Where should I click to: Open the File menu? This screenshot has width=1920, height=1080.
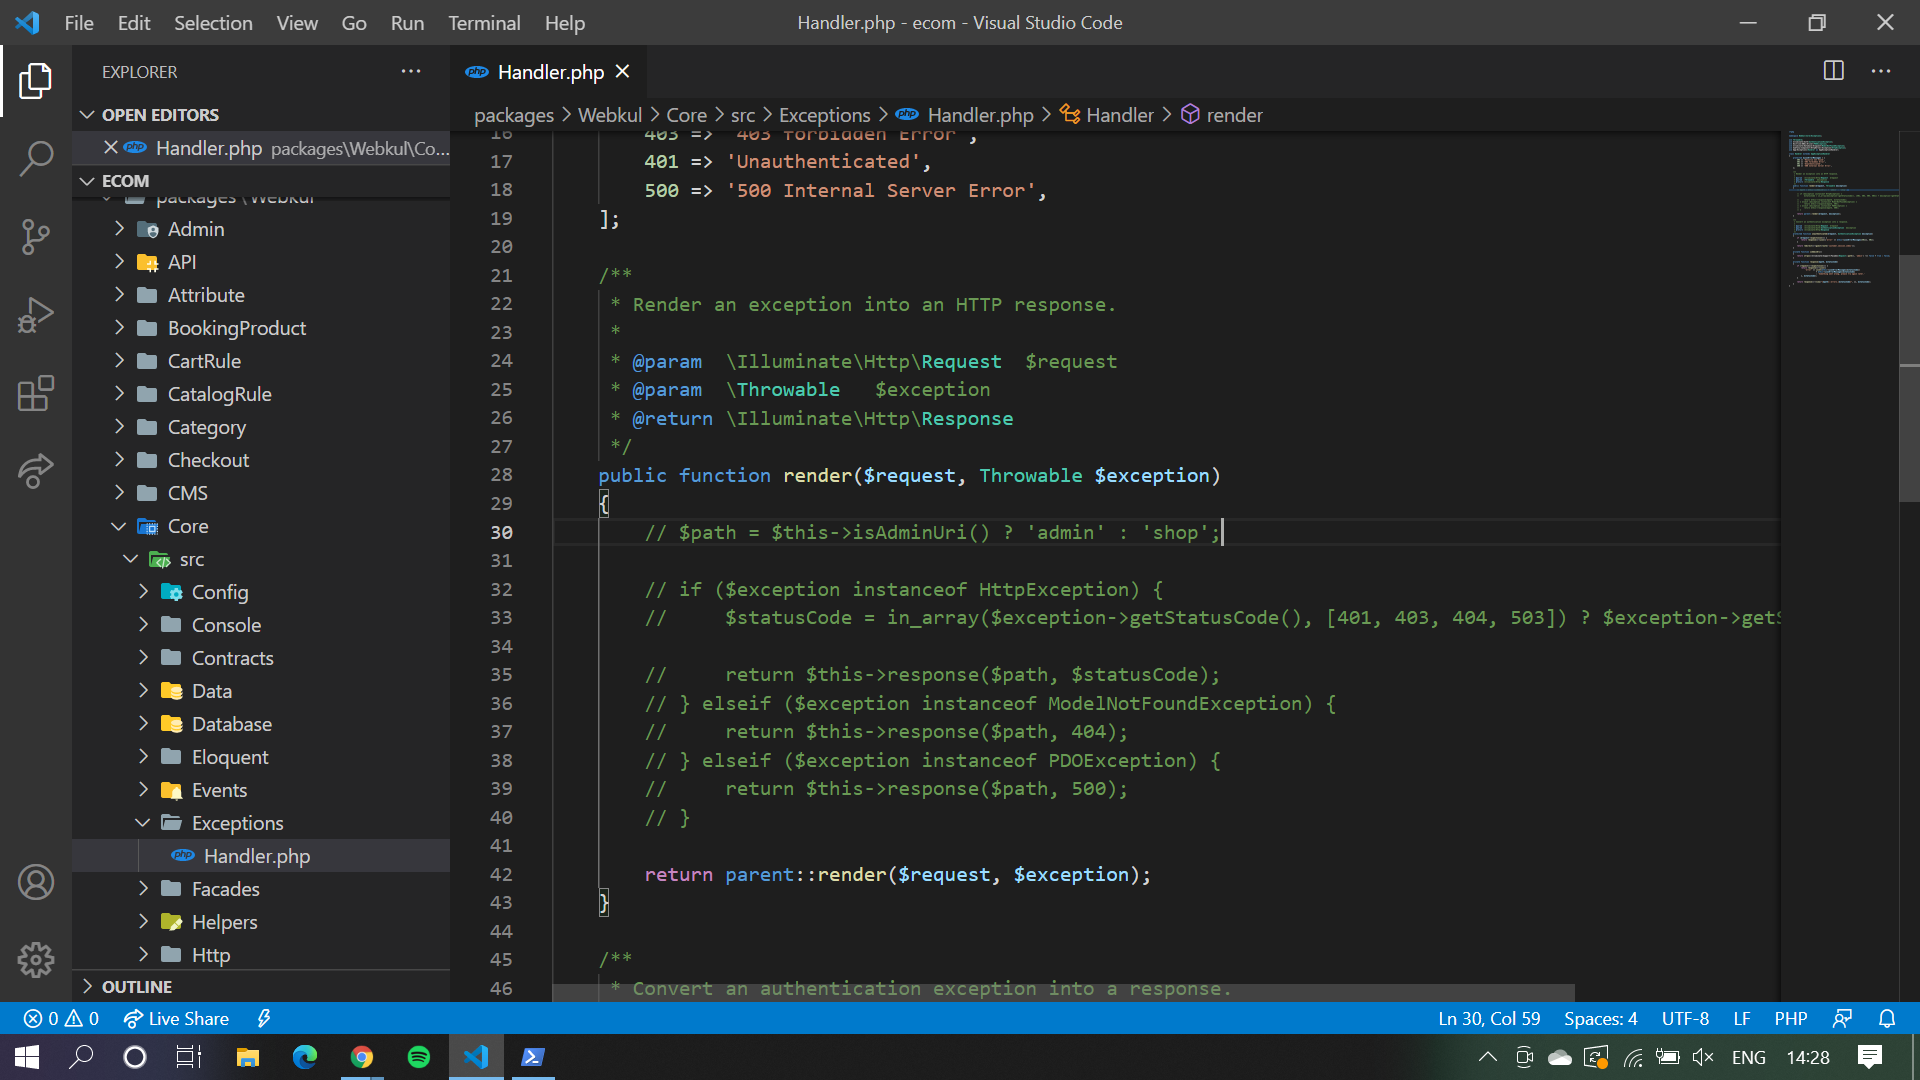point(79,22)
